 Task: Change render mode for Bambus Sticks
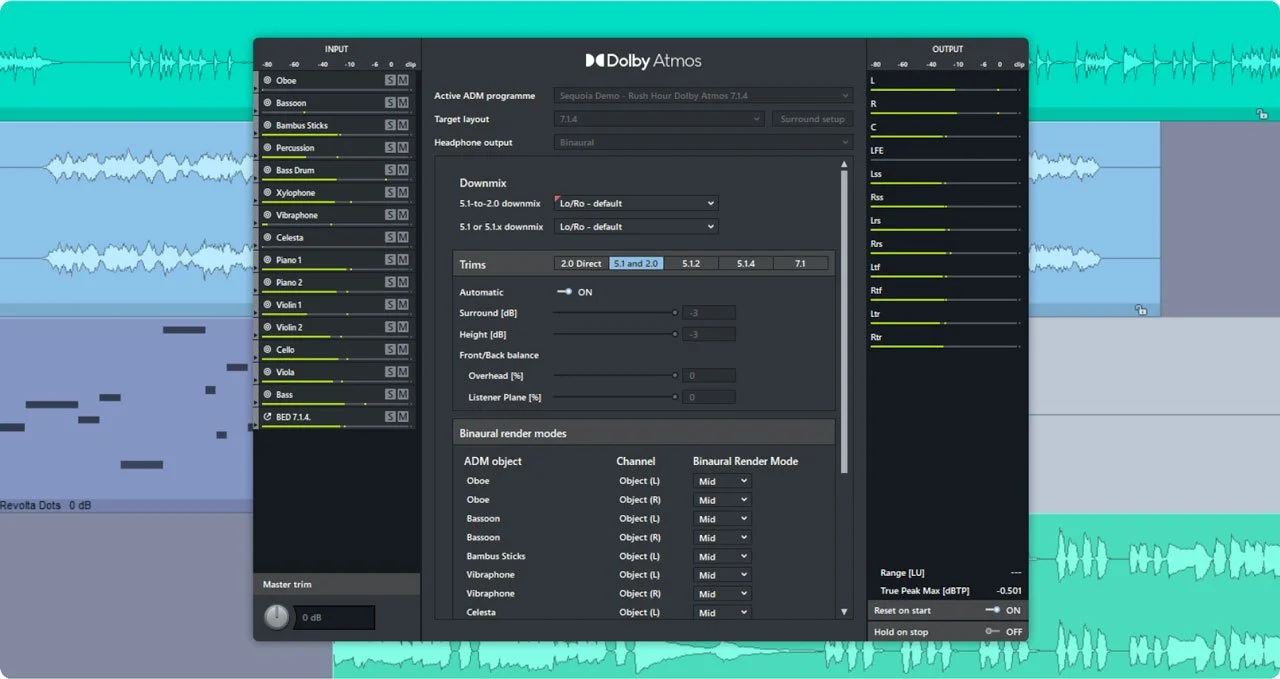[x=721, y=557]
